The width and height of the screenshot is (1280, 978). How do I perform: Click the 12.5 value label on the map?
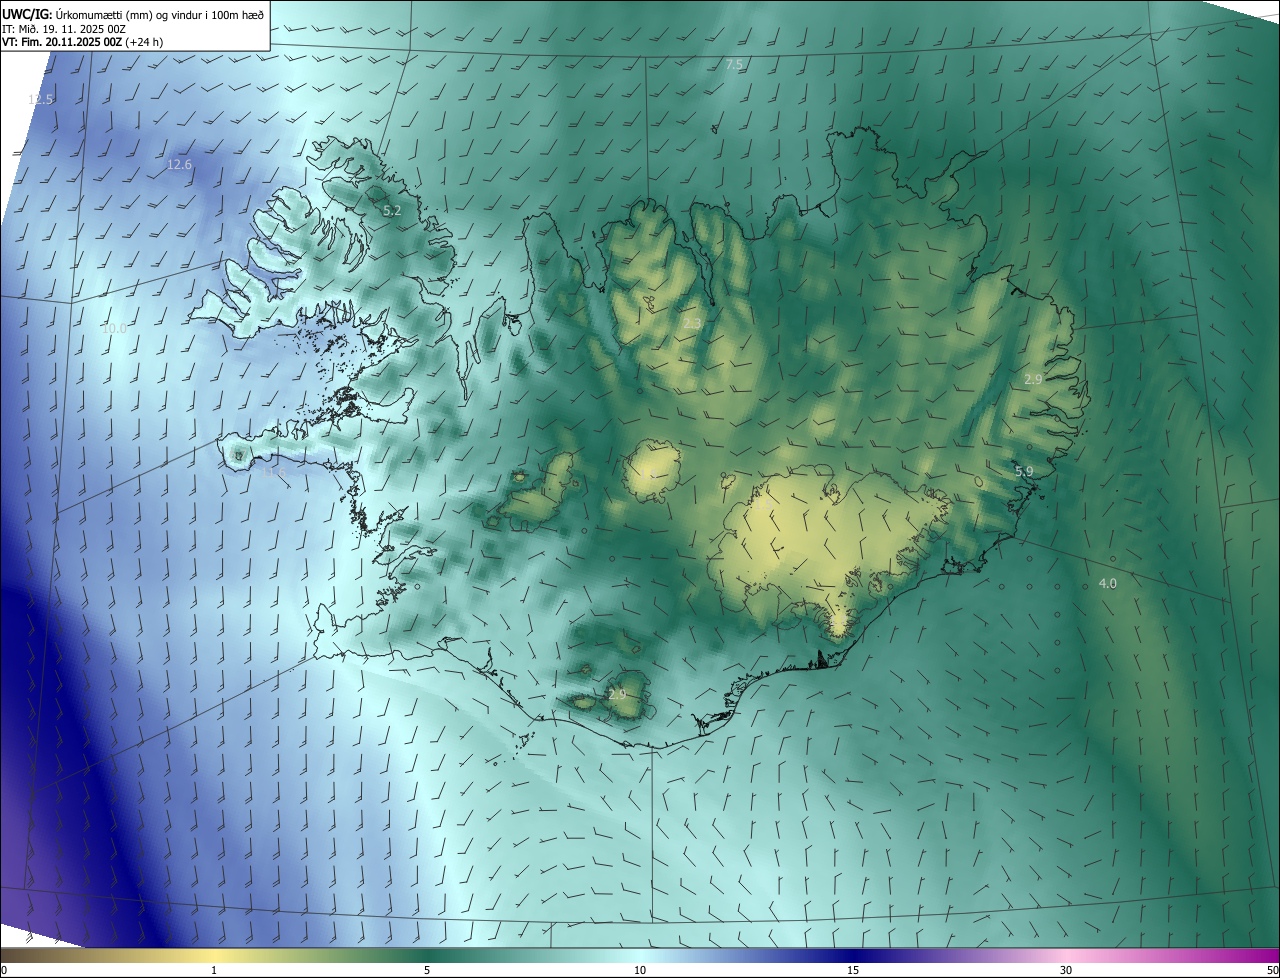[41, 99]
